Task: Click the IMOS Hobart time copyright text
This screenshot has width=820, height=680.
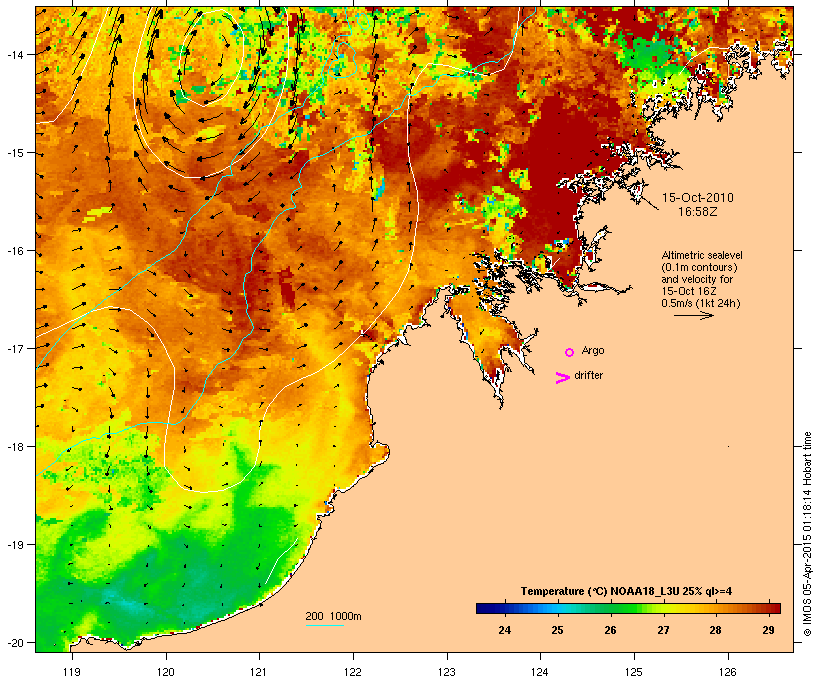Action: (807, 534)
